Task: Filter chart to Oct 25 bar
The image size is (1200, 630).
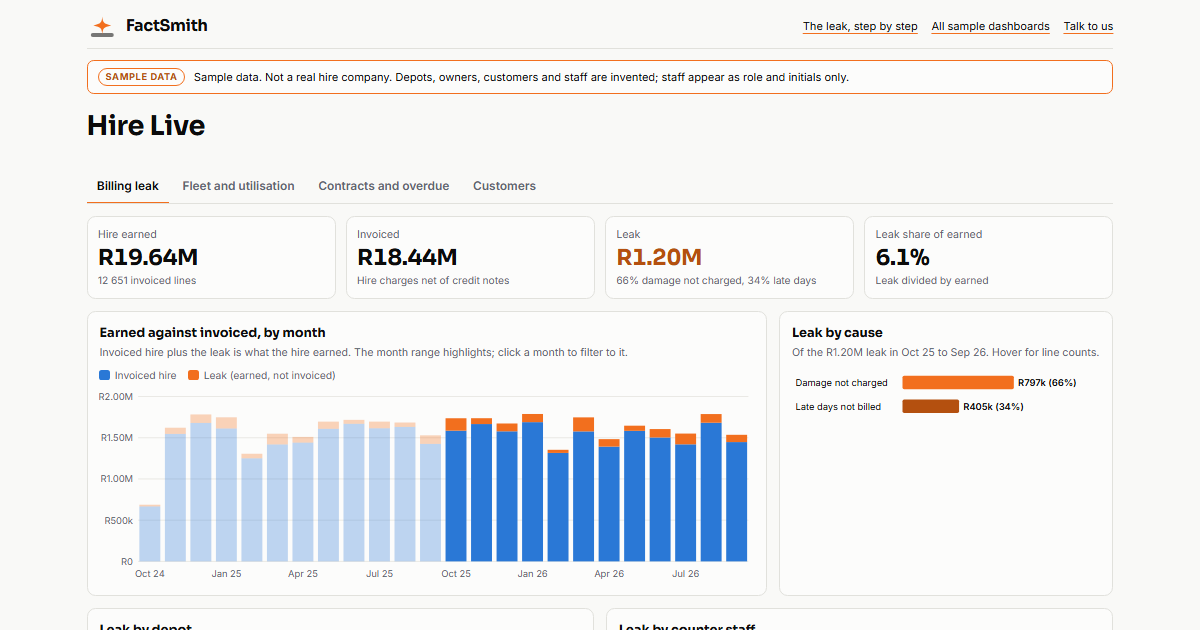Action: pyautogui.click(x=456, y=490)
